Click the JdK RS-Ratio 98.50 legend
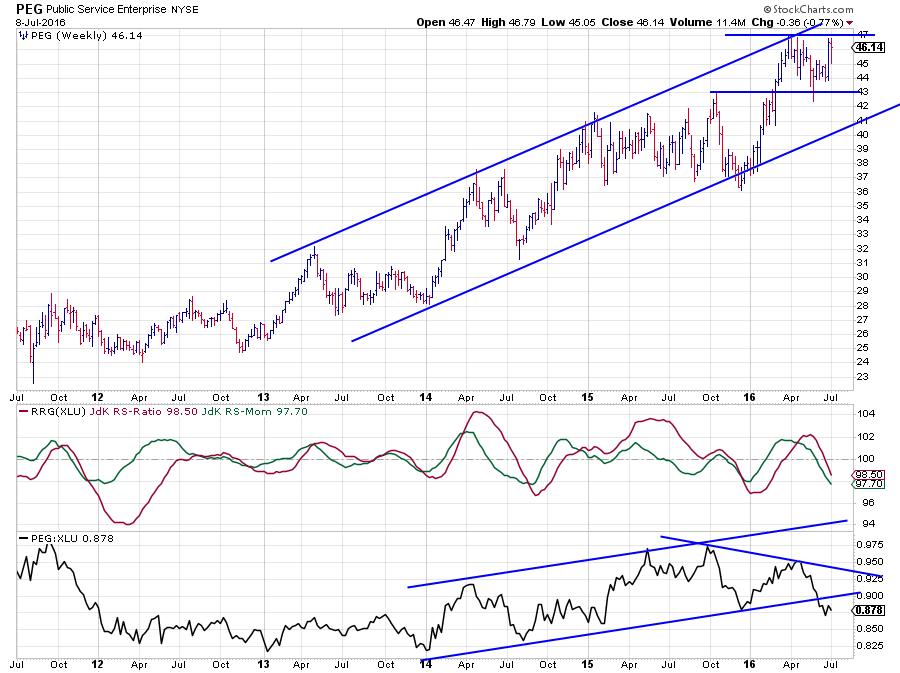This screenshot has height=673, width=900. pos(144,411)
